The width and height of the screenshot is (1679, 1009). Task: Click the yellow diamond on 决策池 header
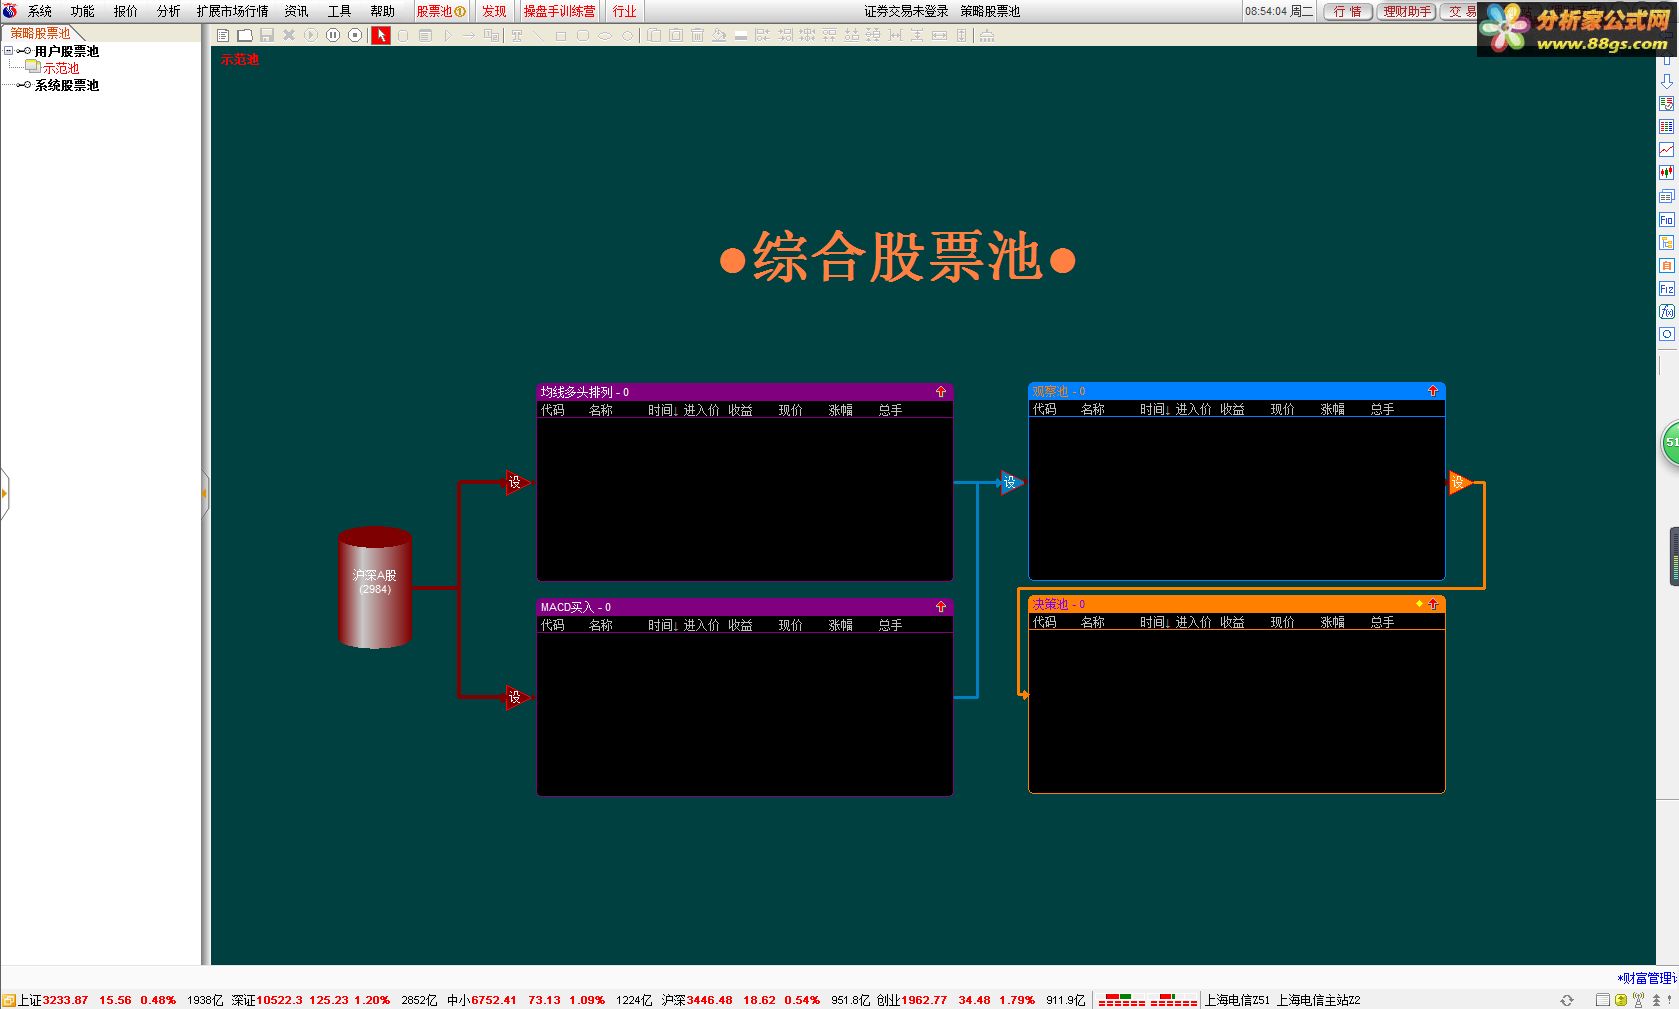click(x=1419, y=604)
